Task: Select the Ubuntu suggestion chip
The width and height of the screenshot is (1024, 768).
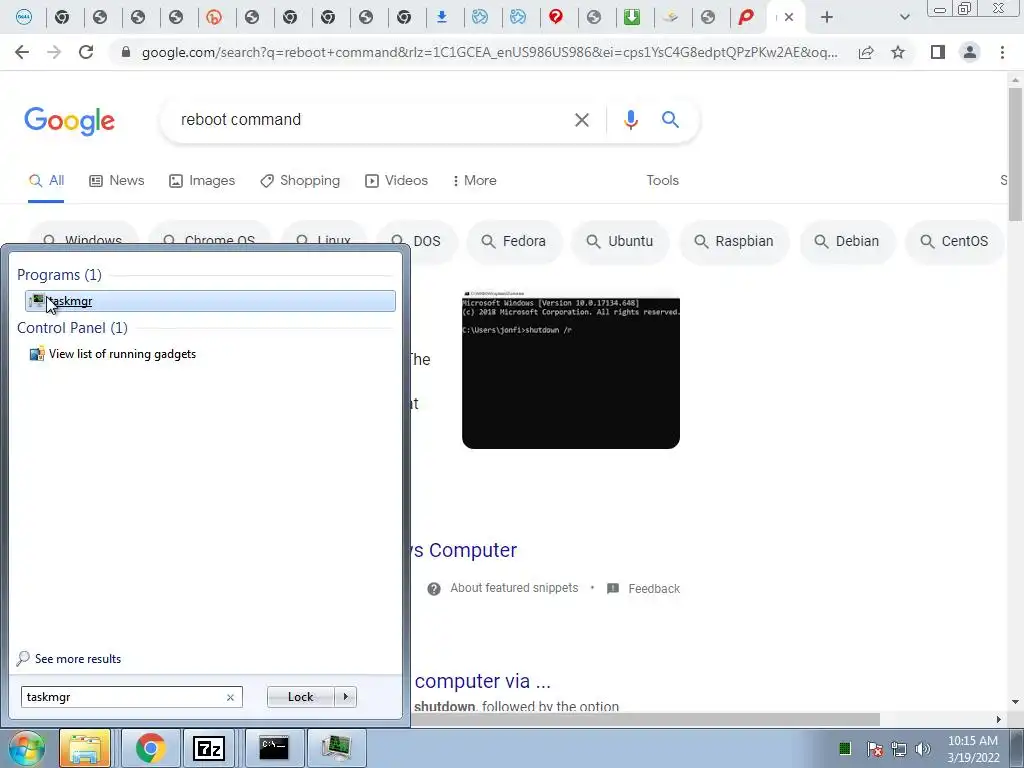Action: click(x=620, y=241)
